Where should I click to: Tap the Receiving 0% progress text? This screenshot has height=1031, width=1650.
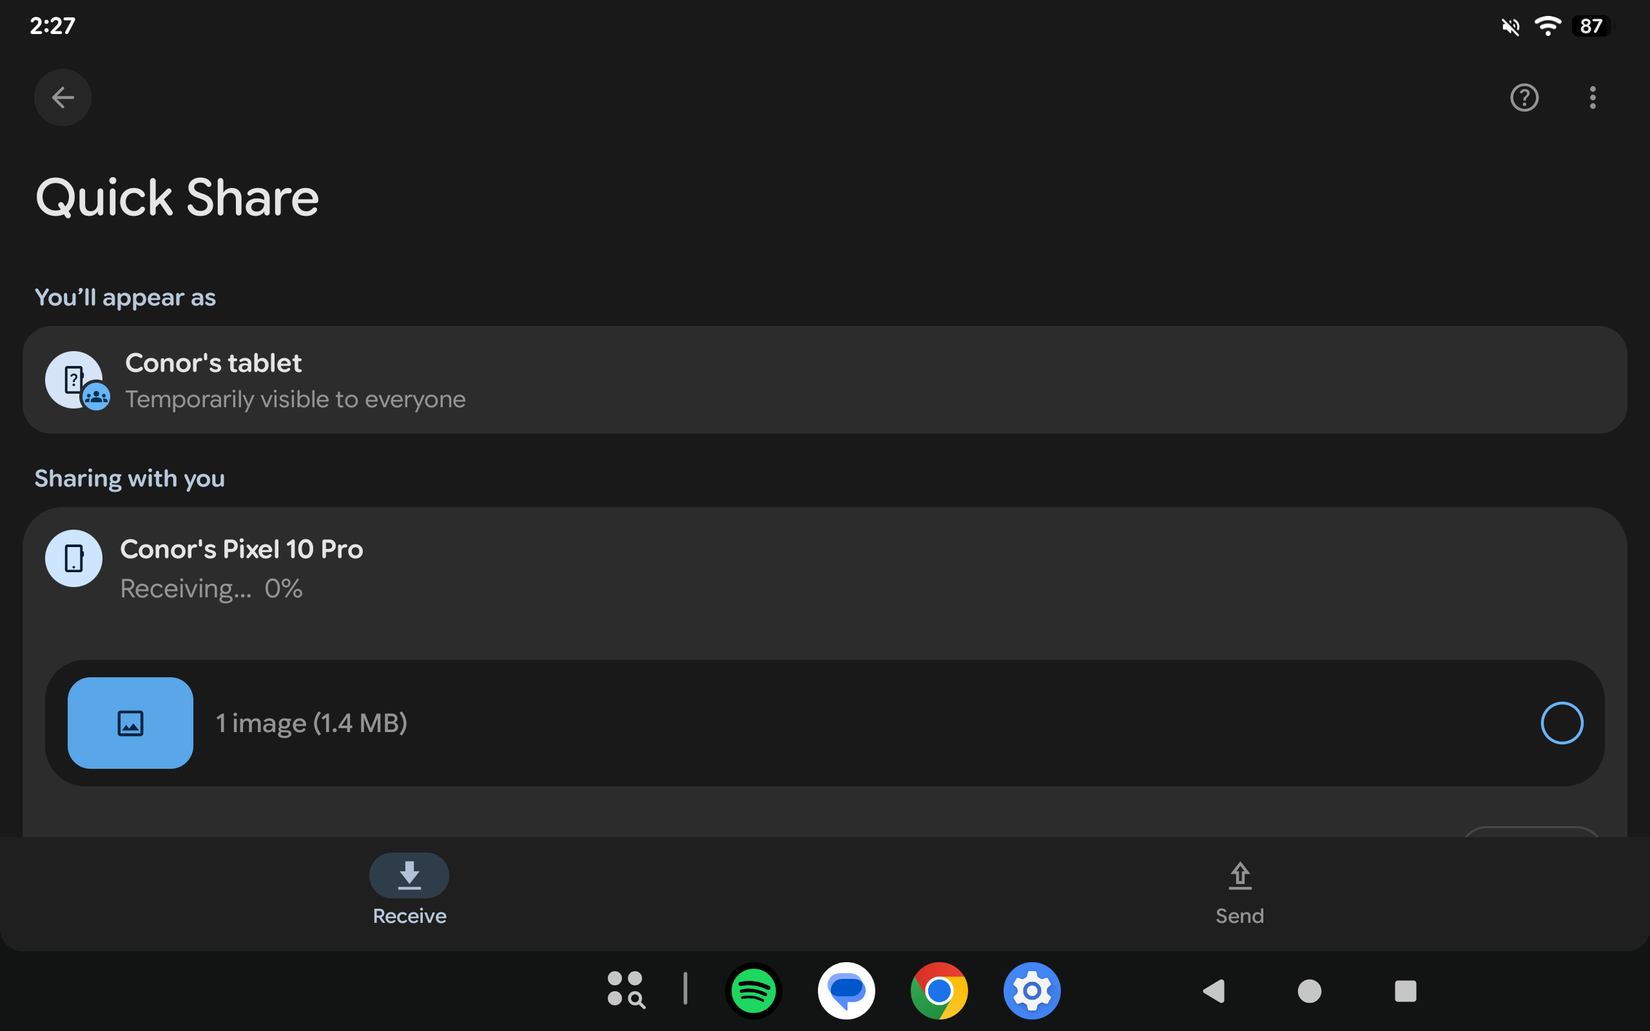[x=210, y=588]
